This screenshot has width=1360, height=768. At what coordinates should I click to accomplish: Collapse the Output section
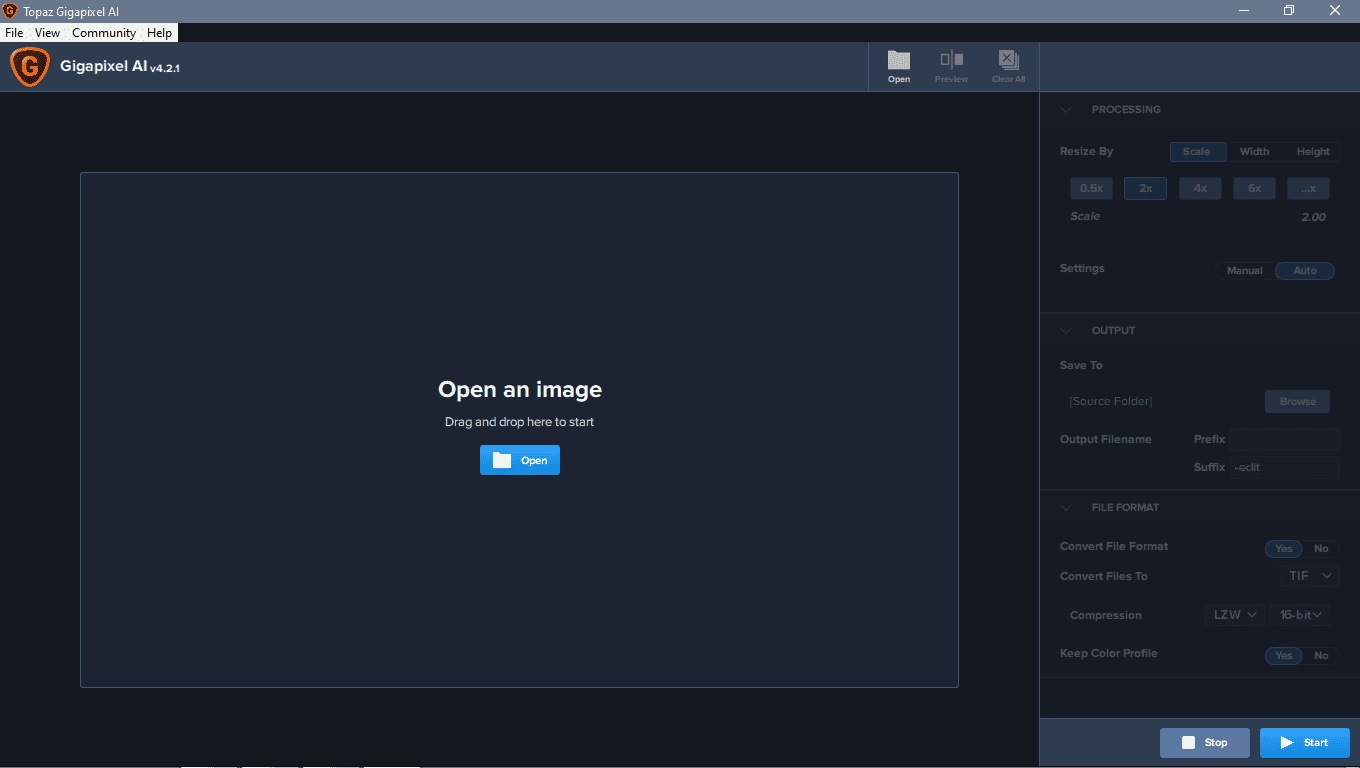pyautogui.click(x=1066, y=331)
